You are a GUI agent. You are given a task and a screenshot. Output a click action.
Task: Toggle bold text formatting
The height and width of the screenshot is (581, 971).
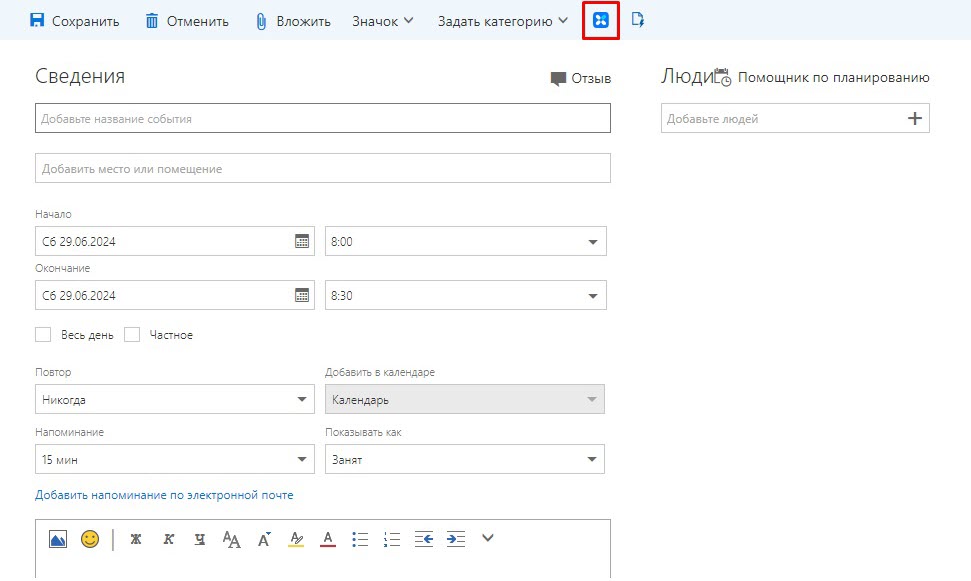pos(136,539)
